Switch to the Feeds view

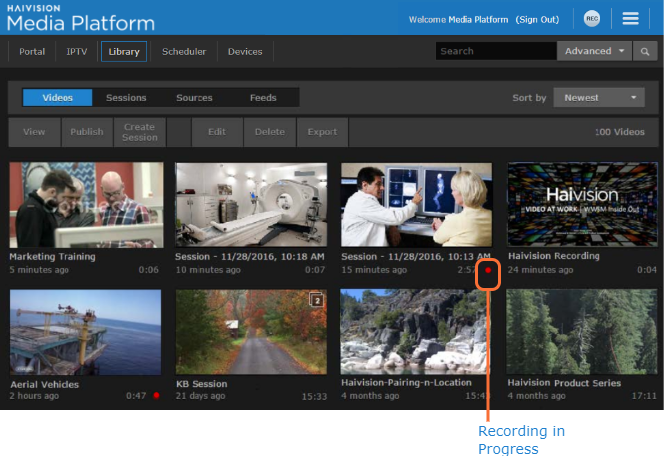point(263,97)
